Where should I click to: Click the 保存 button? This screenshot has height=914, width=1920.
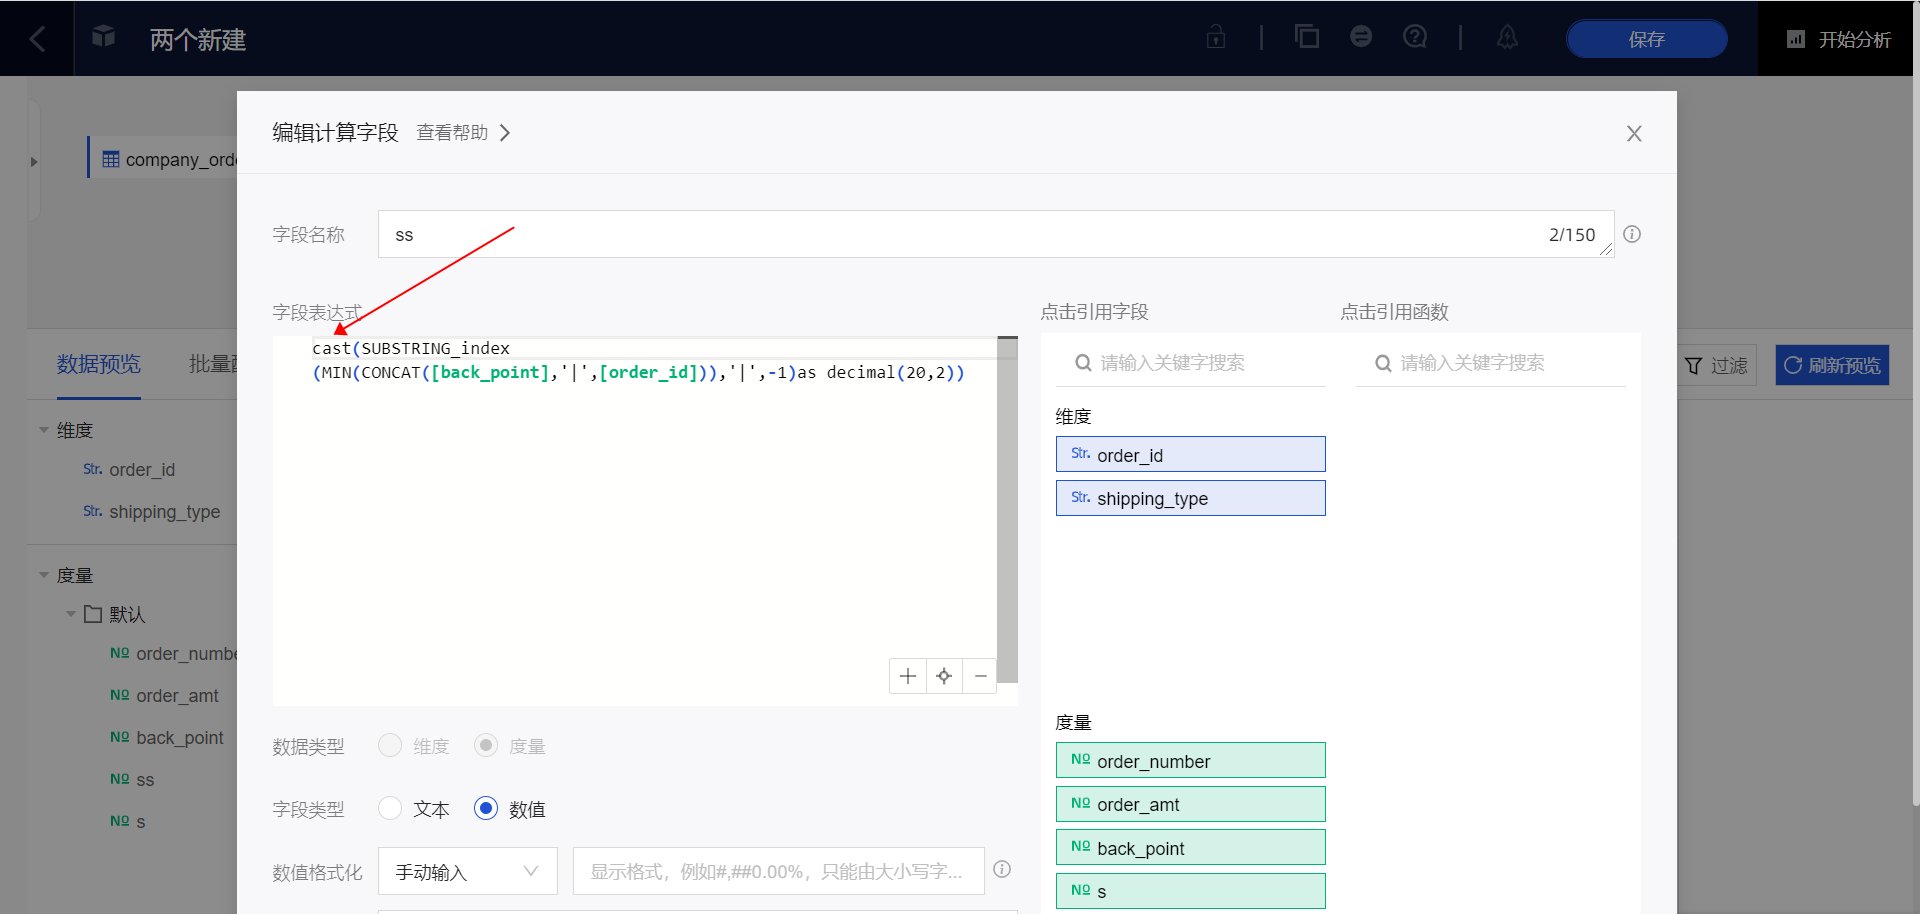point(1645,39)
